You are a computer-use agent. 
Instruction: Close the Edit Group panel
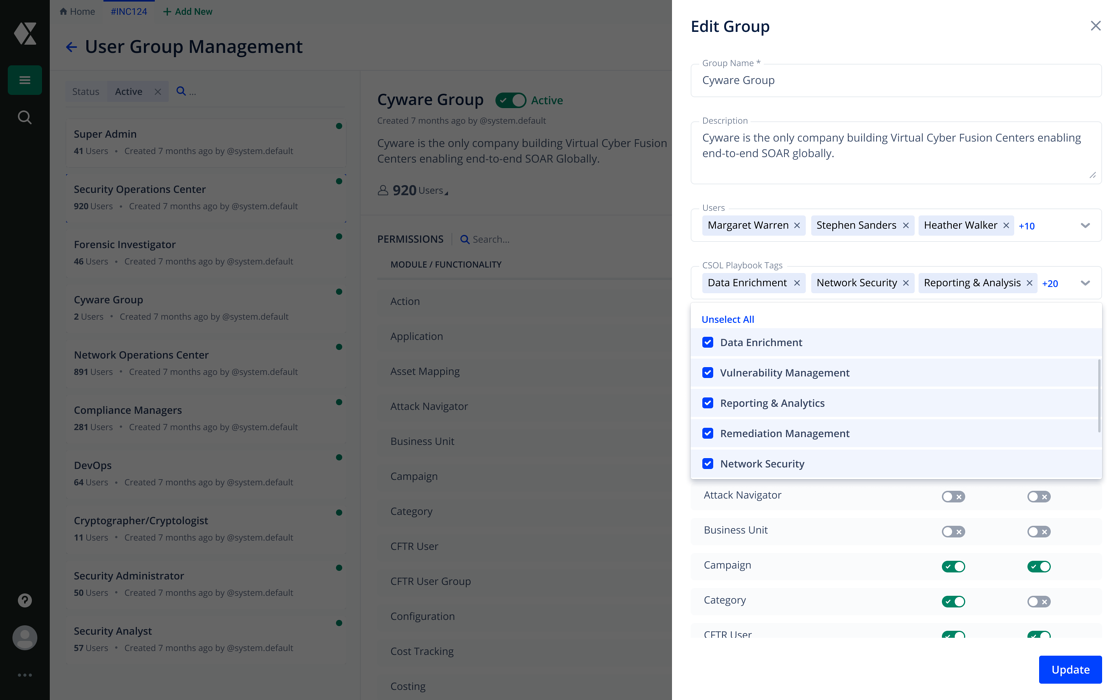(x=1095, y=26)
